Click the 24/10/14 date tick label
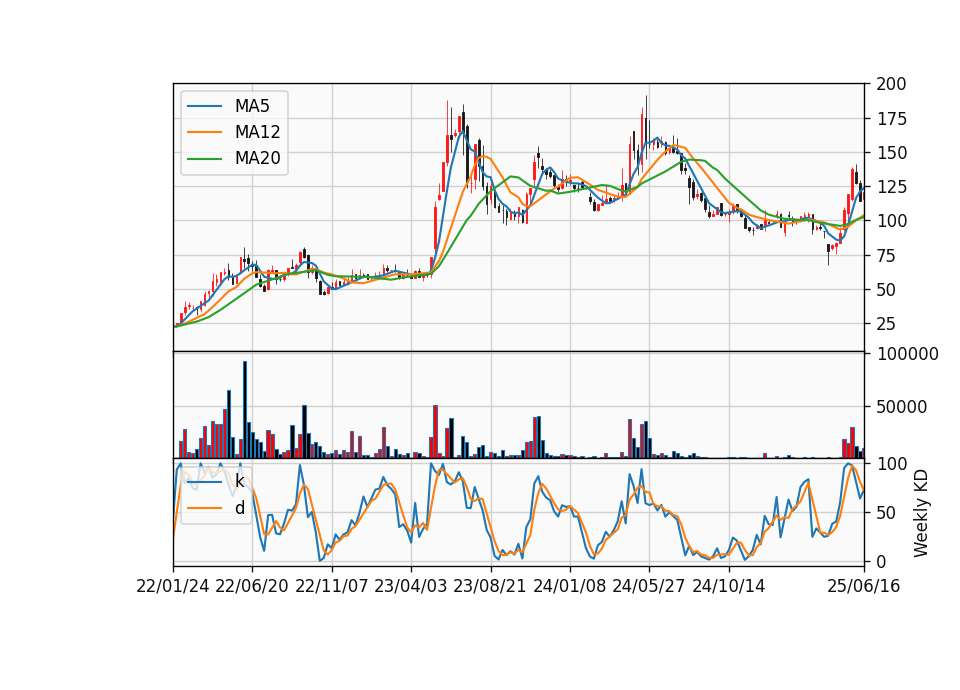960x690 pixels. click(729, 586)
